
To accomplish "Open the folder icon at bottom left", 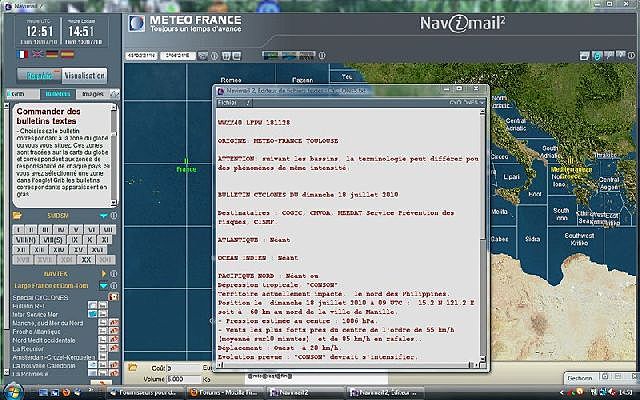I will 132,367.
